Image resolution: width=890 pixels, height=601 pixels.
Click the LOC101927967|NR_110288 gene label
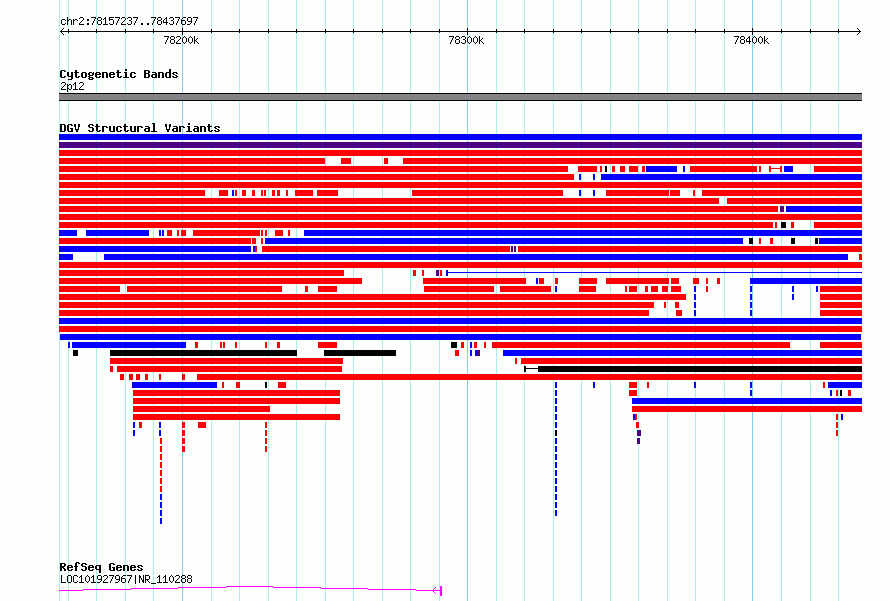click(126, 579)
